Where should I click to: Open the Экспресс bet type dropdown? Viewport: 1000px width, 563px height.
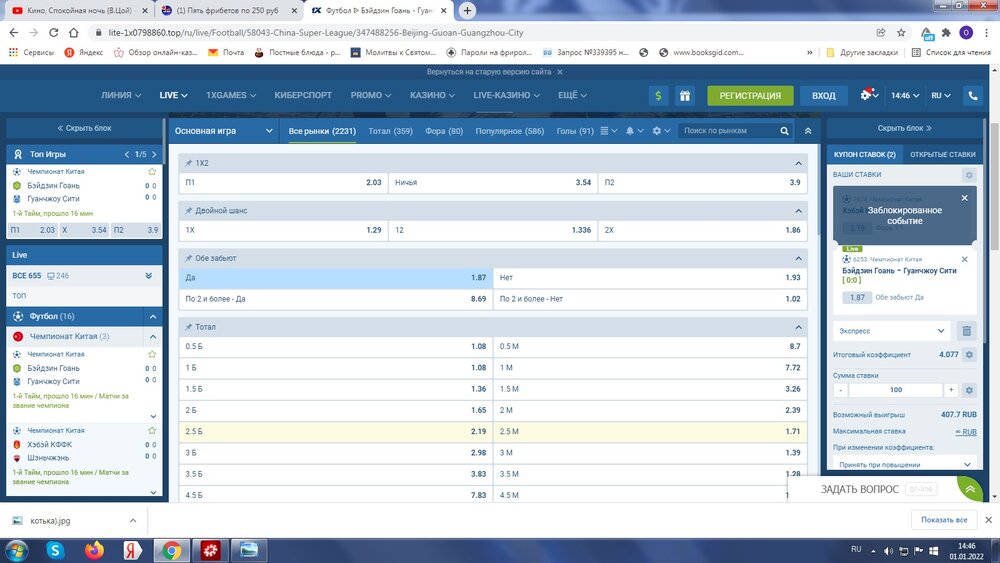coord(892,331)
